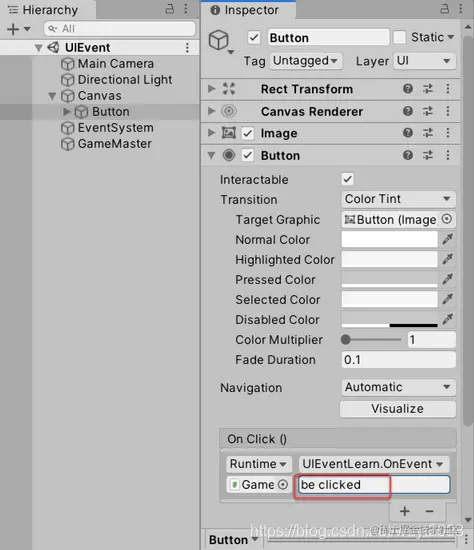Collapse the Canvas object in Hierarchy

coord(52,96)
